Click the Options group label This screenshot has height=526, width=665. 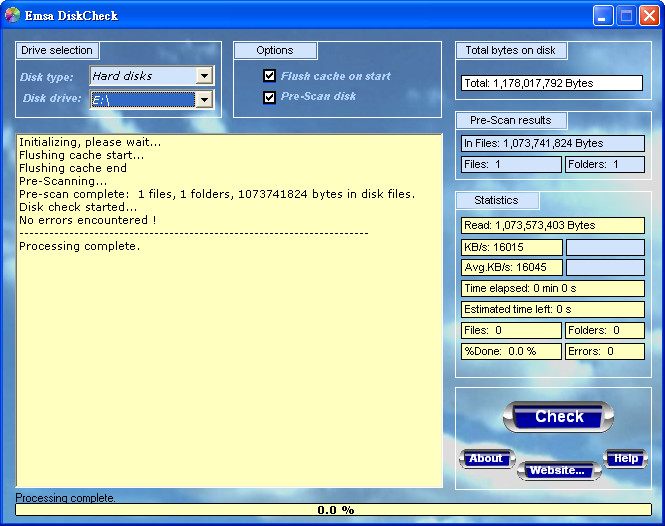275,50
